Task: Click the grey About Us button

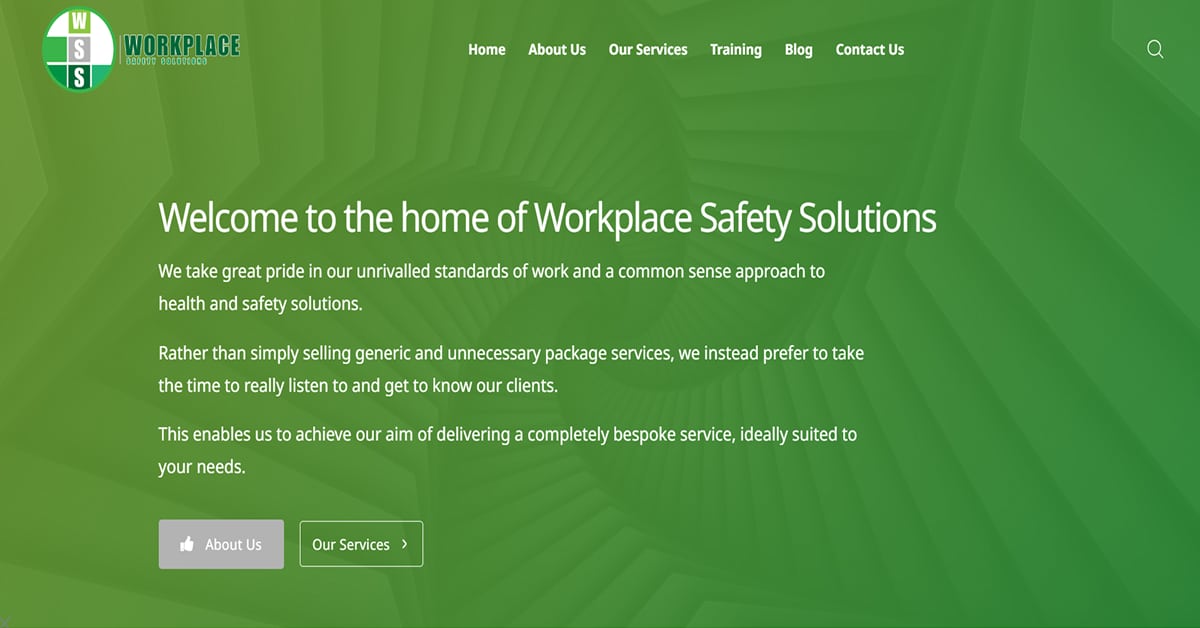Action: 221,544
